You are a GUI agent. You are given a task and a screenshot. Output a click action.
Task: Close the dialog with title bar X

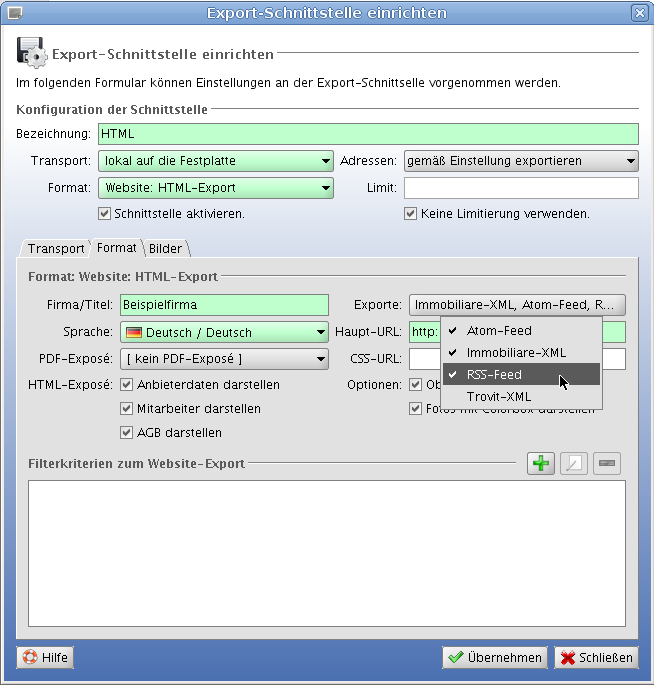click(x=639, y=13)
